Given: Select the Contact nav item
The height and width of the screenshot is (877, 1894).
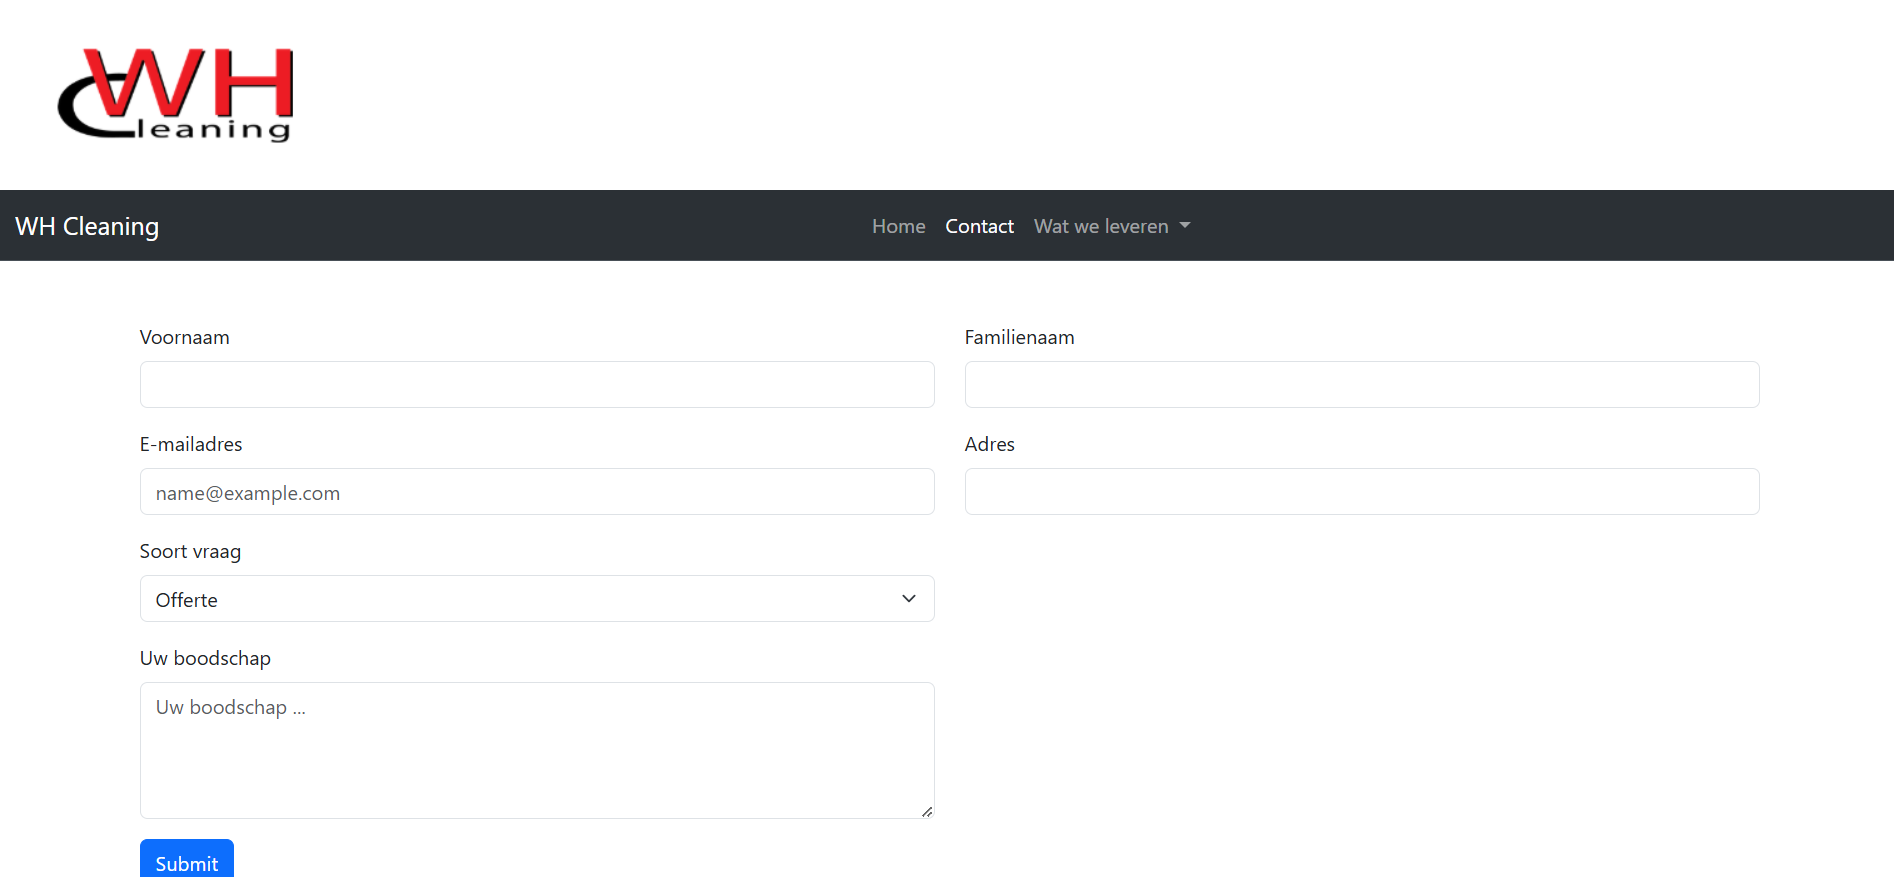Looking at the screenshot, I should pyautogui.click(x=979, y=227).
